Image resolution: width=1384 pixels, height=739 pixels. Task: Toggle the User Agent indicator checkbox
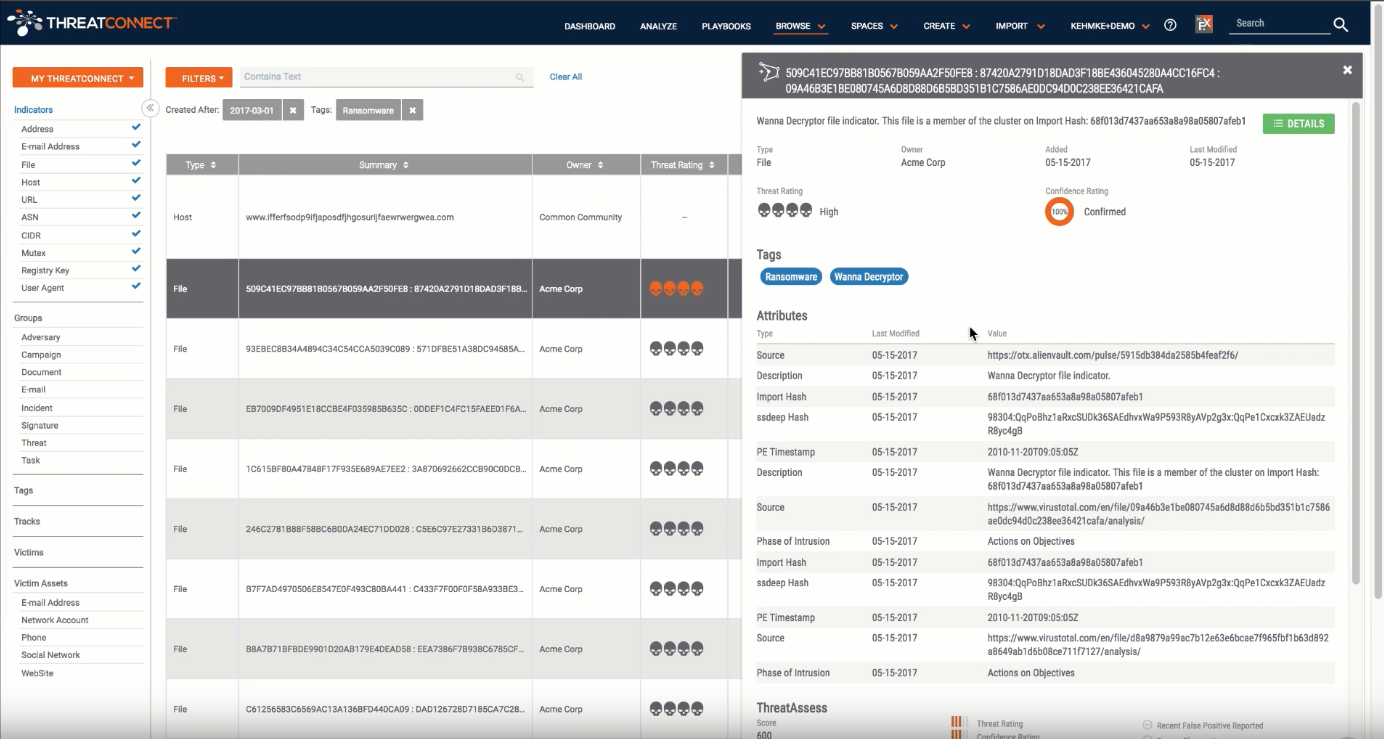coord(136,286)
